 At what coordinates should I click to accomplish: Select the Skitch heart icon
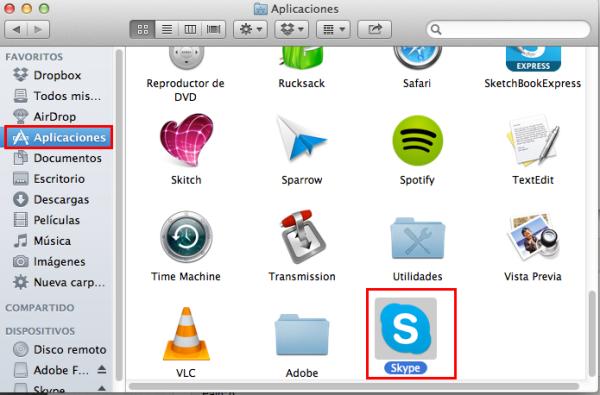186,140
